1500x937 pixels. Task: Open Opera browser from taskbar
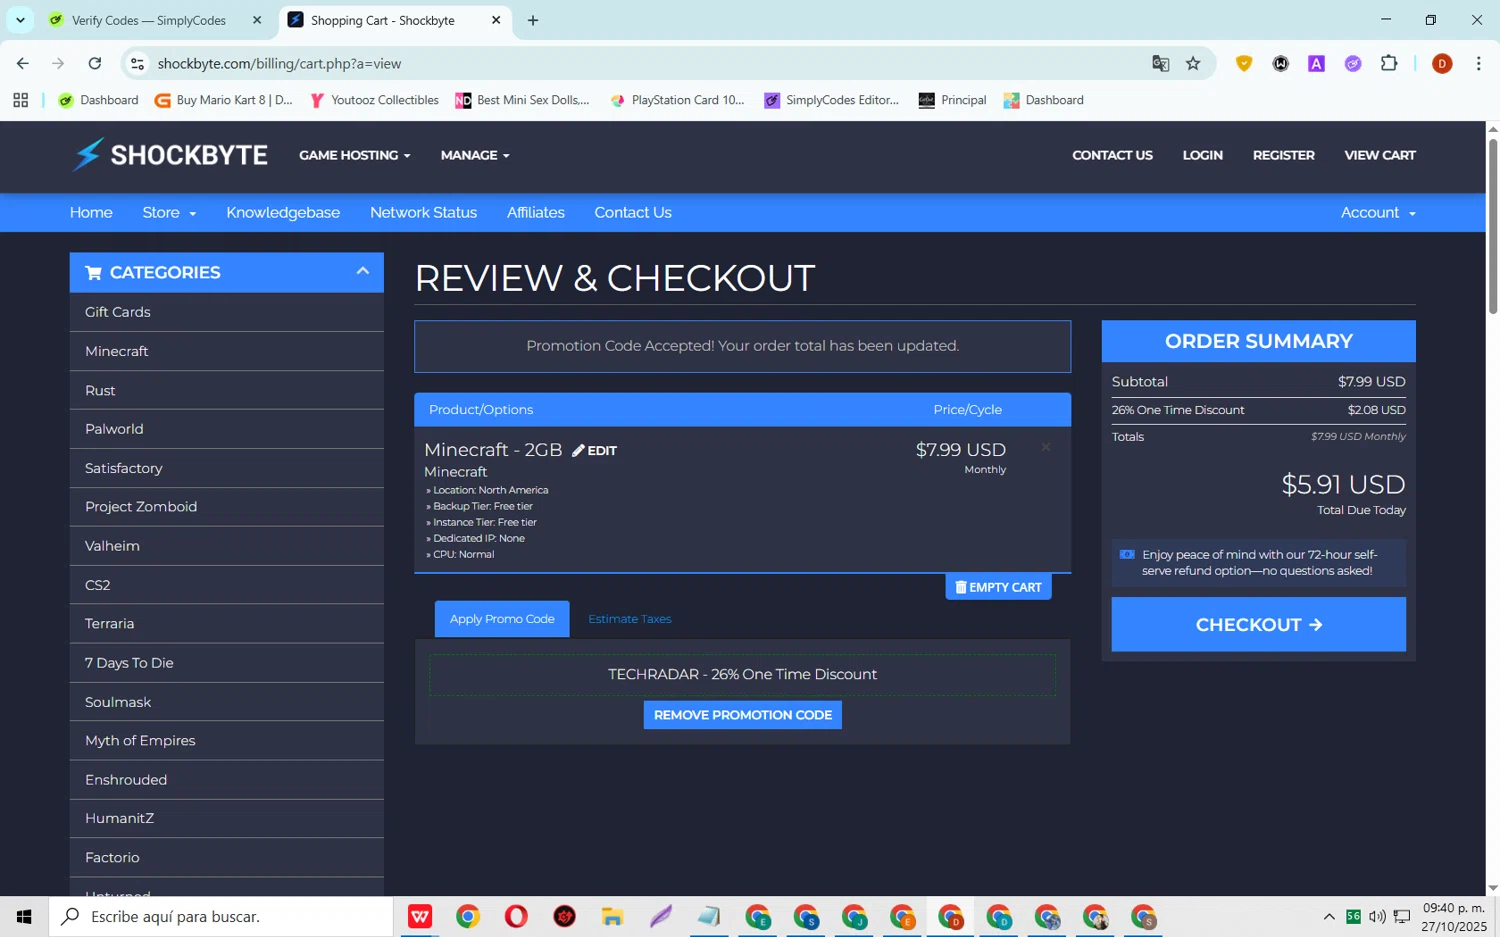click(516, 916)
